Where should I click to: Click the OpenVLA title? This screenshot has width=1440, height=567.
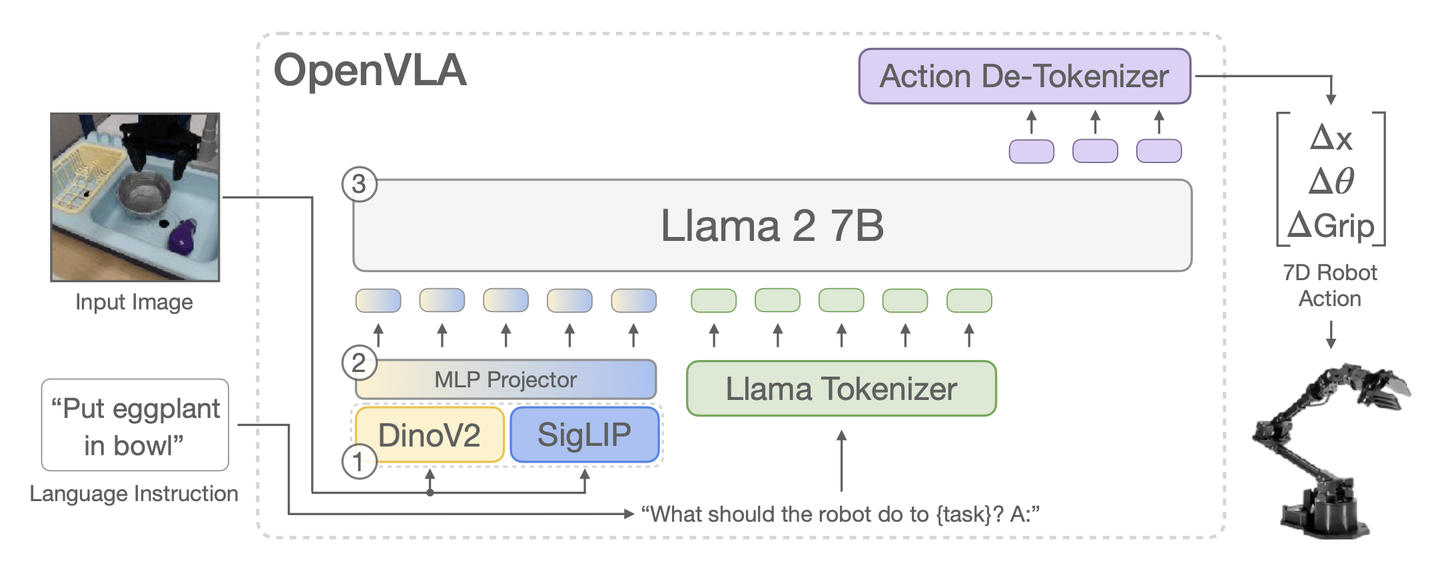coord(370,72)
